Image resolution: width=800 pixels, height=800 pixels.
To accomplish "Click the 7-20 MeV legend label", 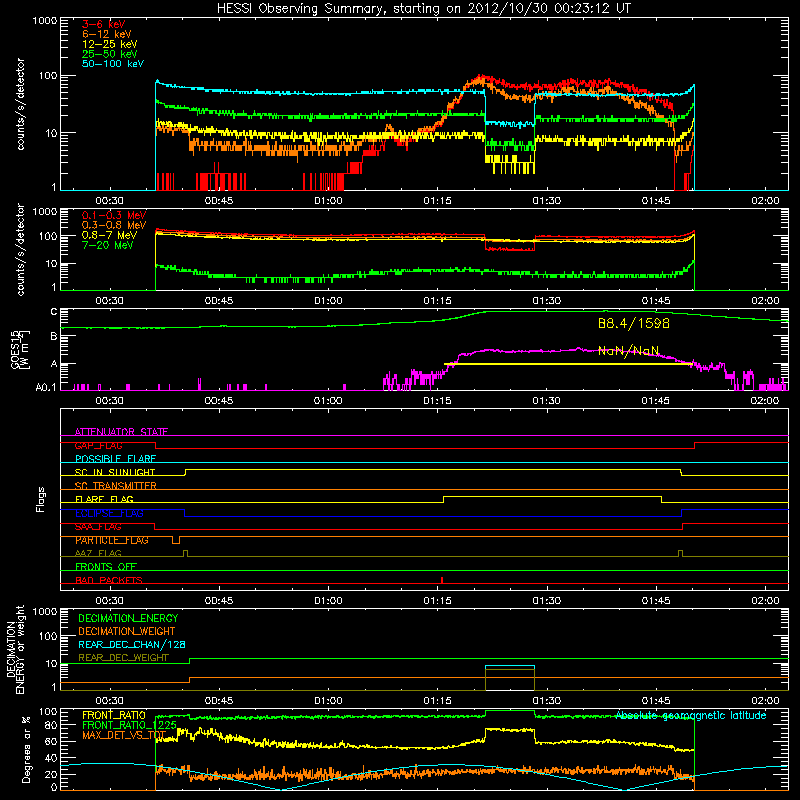I will point(107,245).
